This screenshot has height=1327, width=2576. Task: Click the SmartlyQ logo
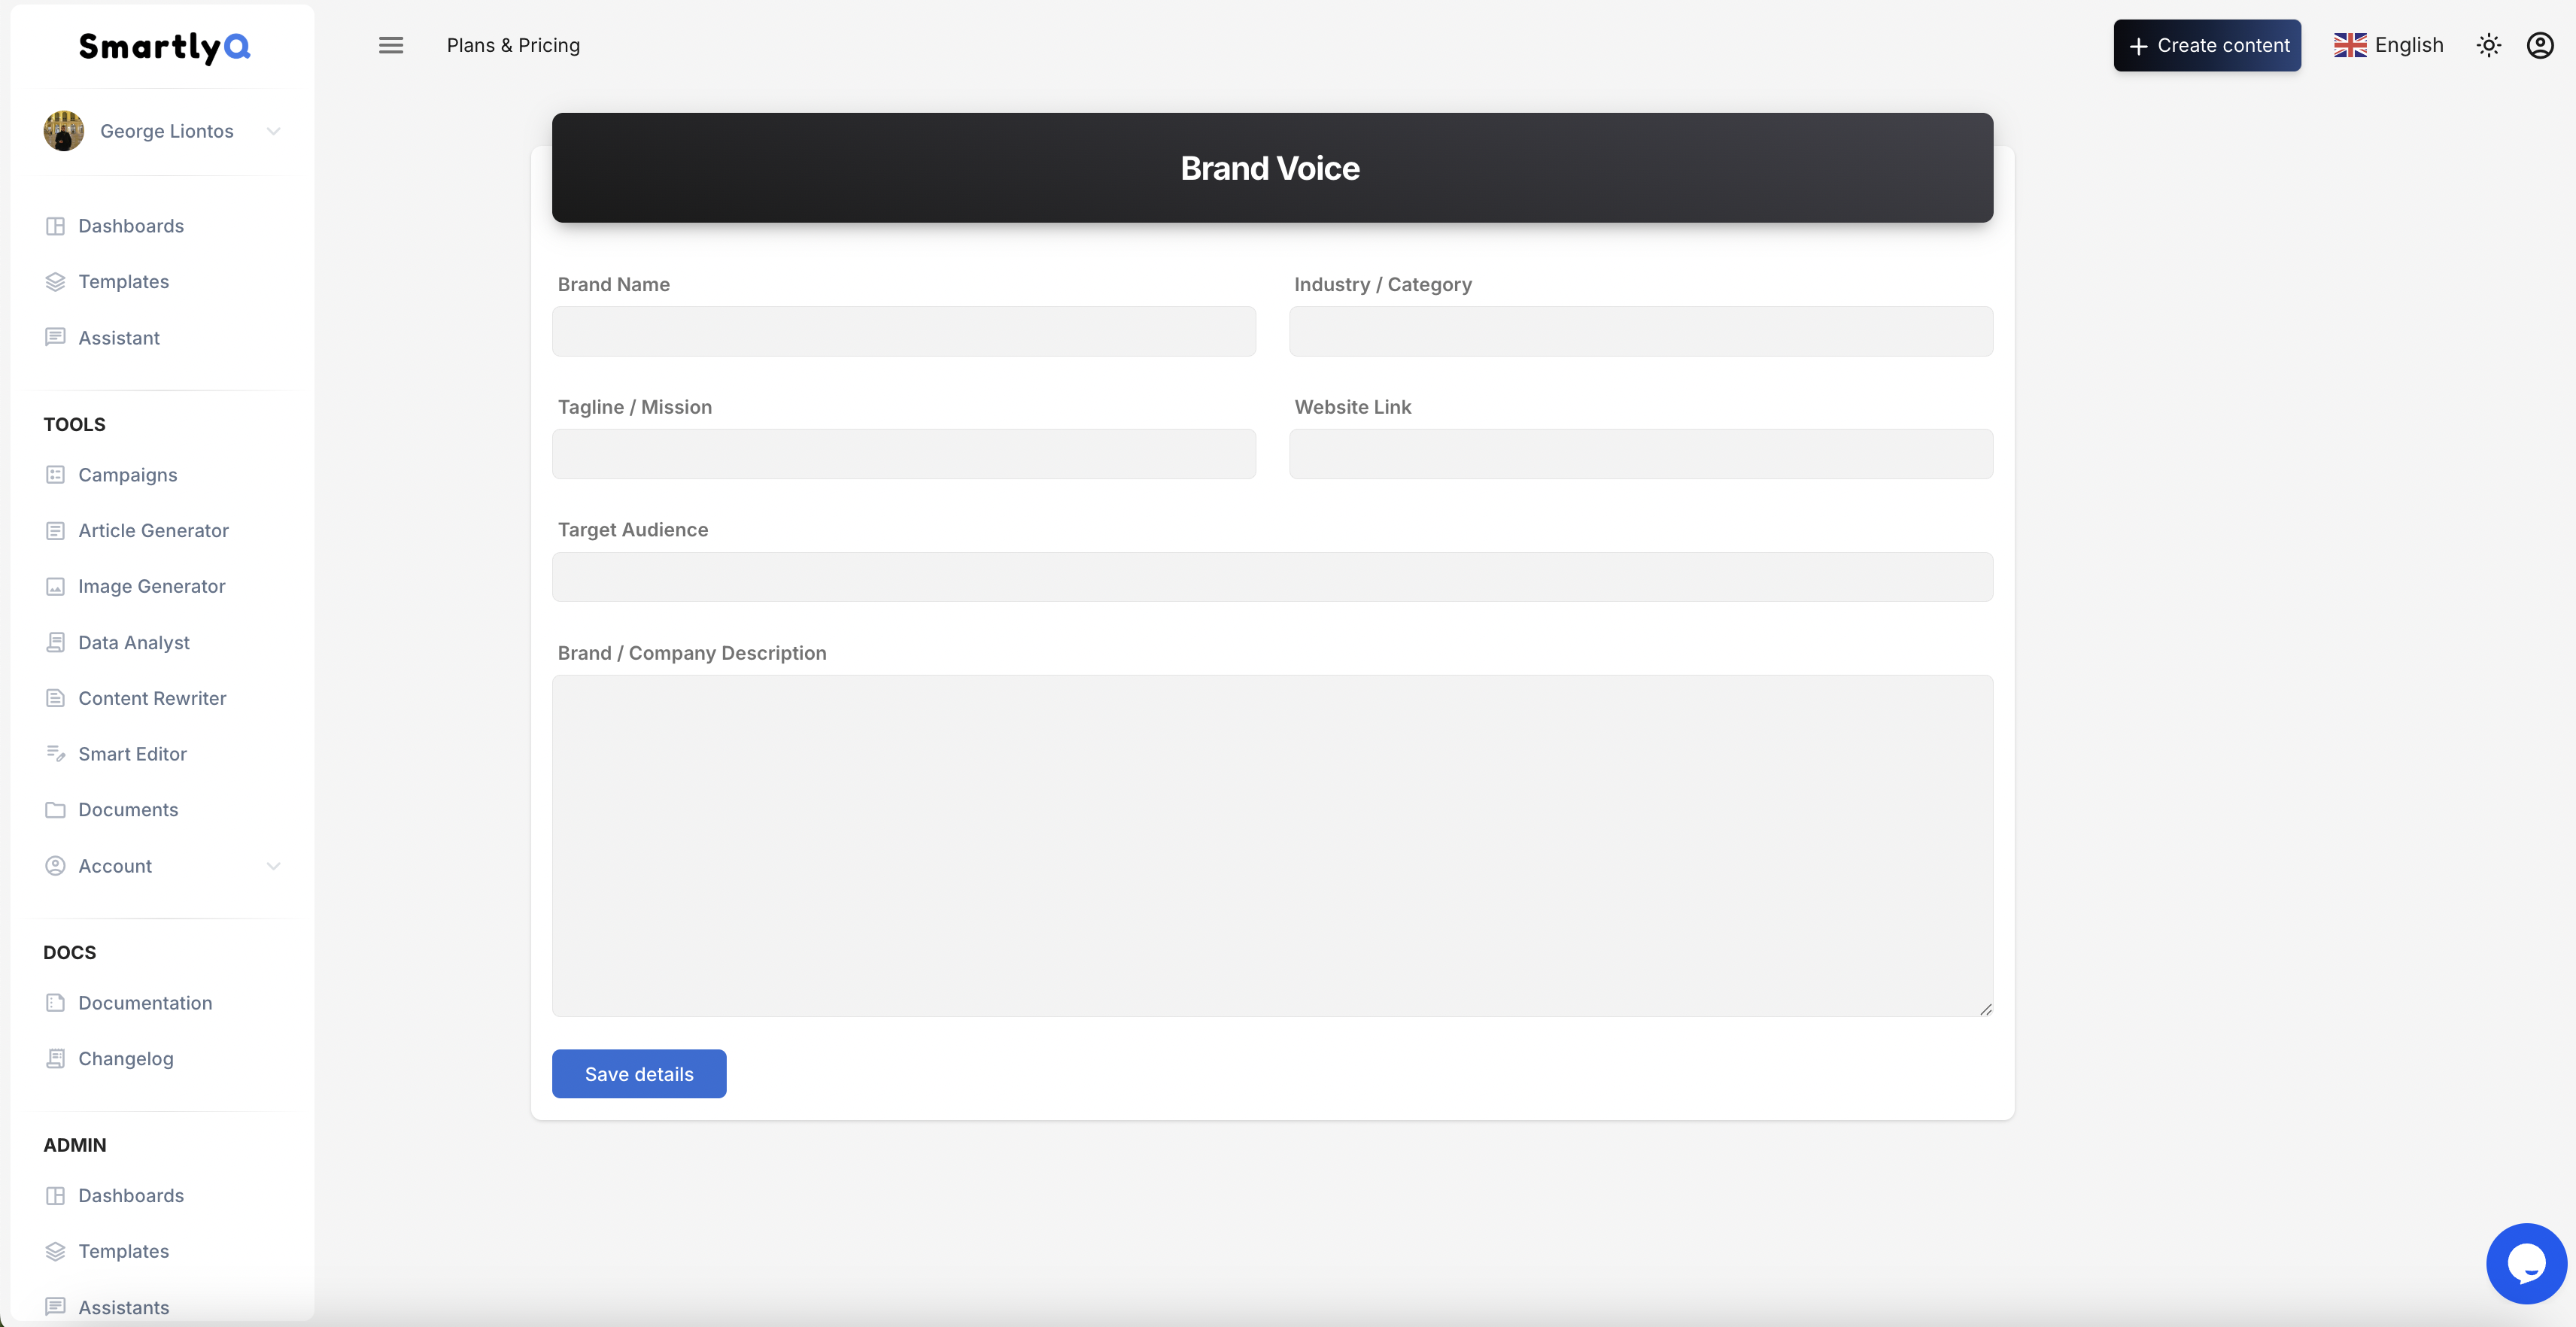(x=165, y=47)
